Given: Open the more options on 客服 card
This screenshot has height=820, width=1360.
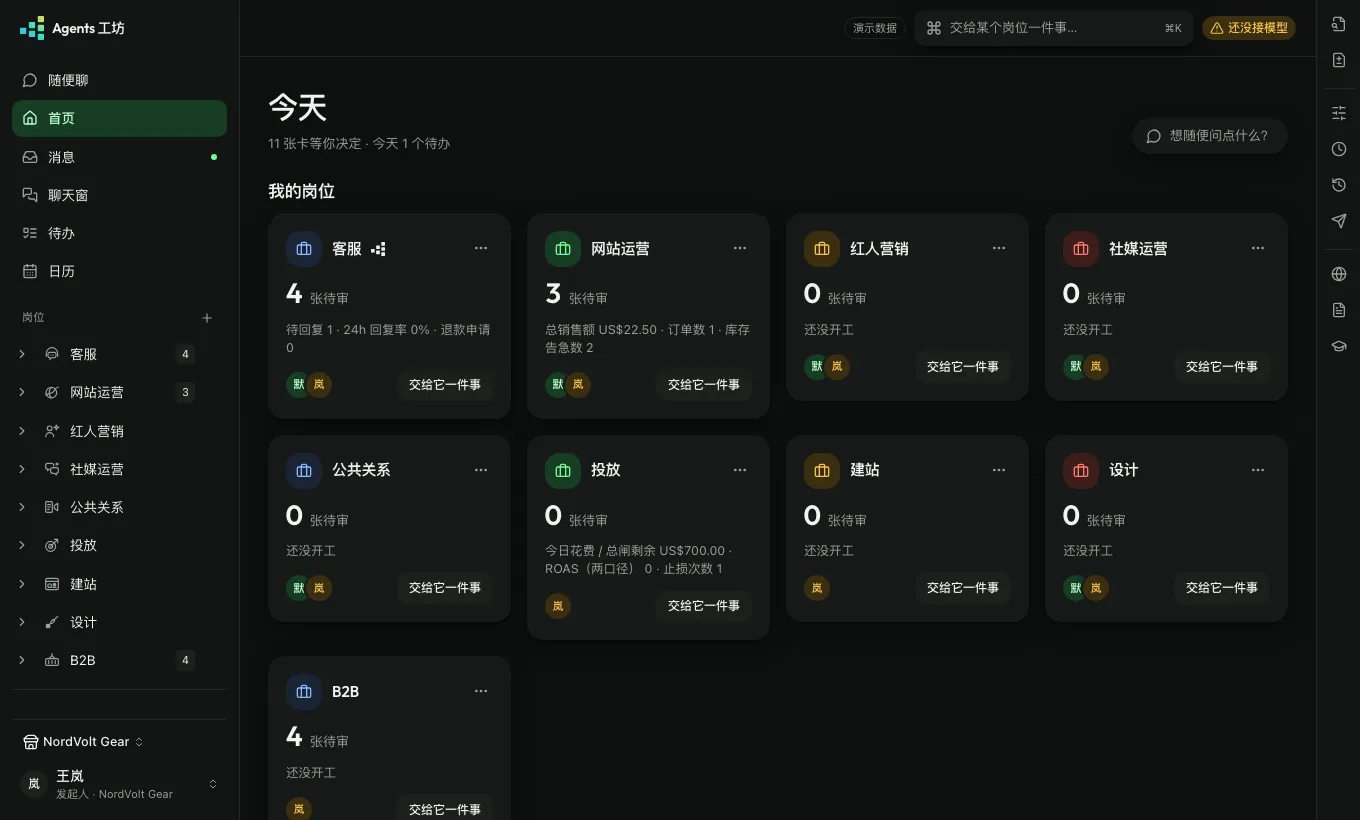Looking at the screenshot, I should pyautogui.click(x=481, y=248).
